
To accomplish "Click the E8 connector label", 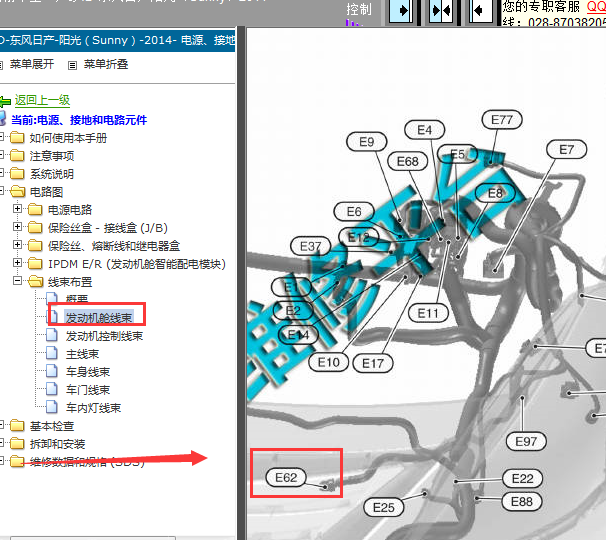I will click(495, 193).
